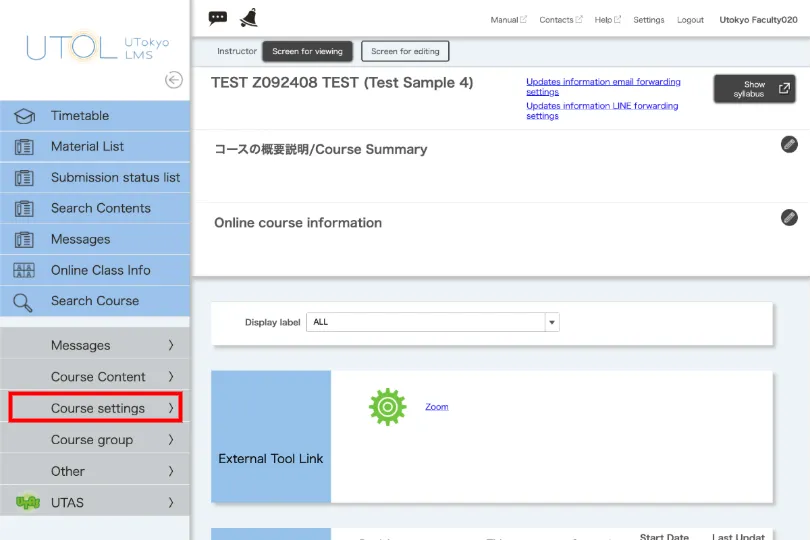
Task: Click the blue Messages list icon
Action: click(24, 239)
